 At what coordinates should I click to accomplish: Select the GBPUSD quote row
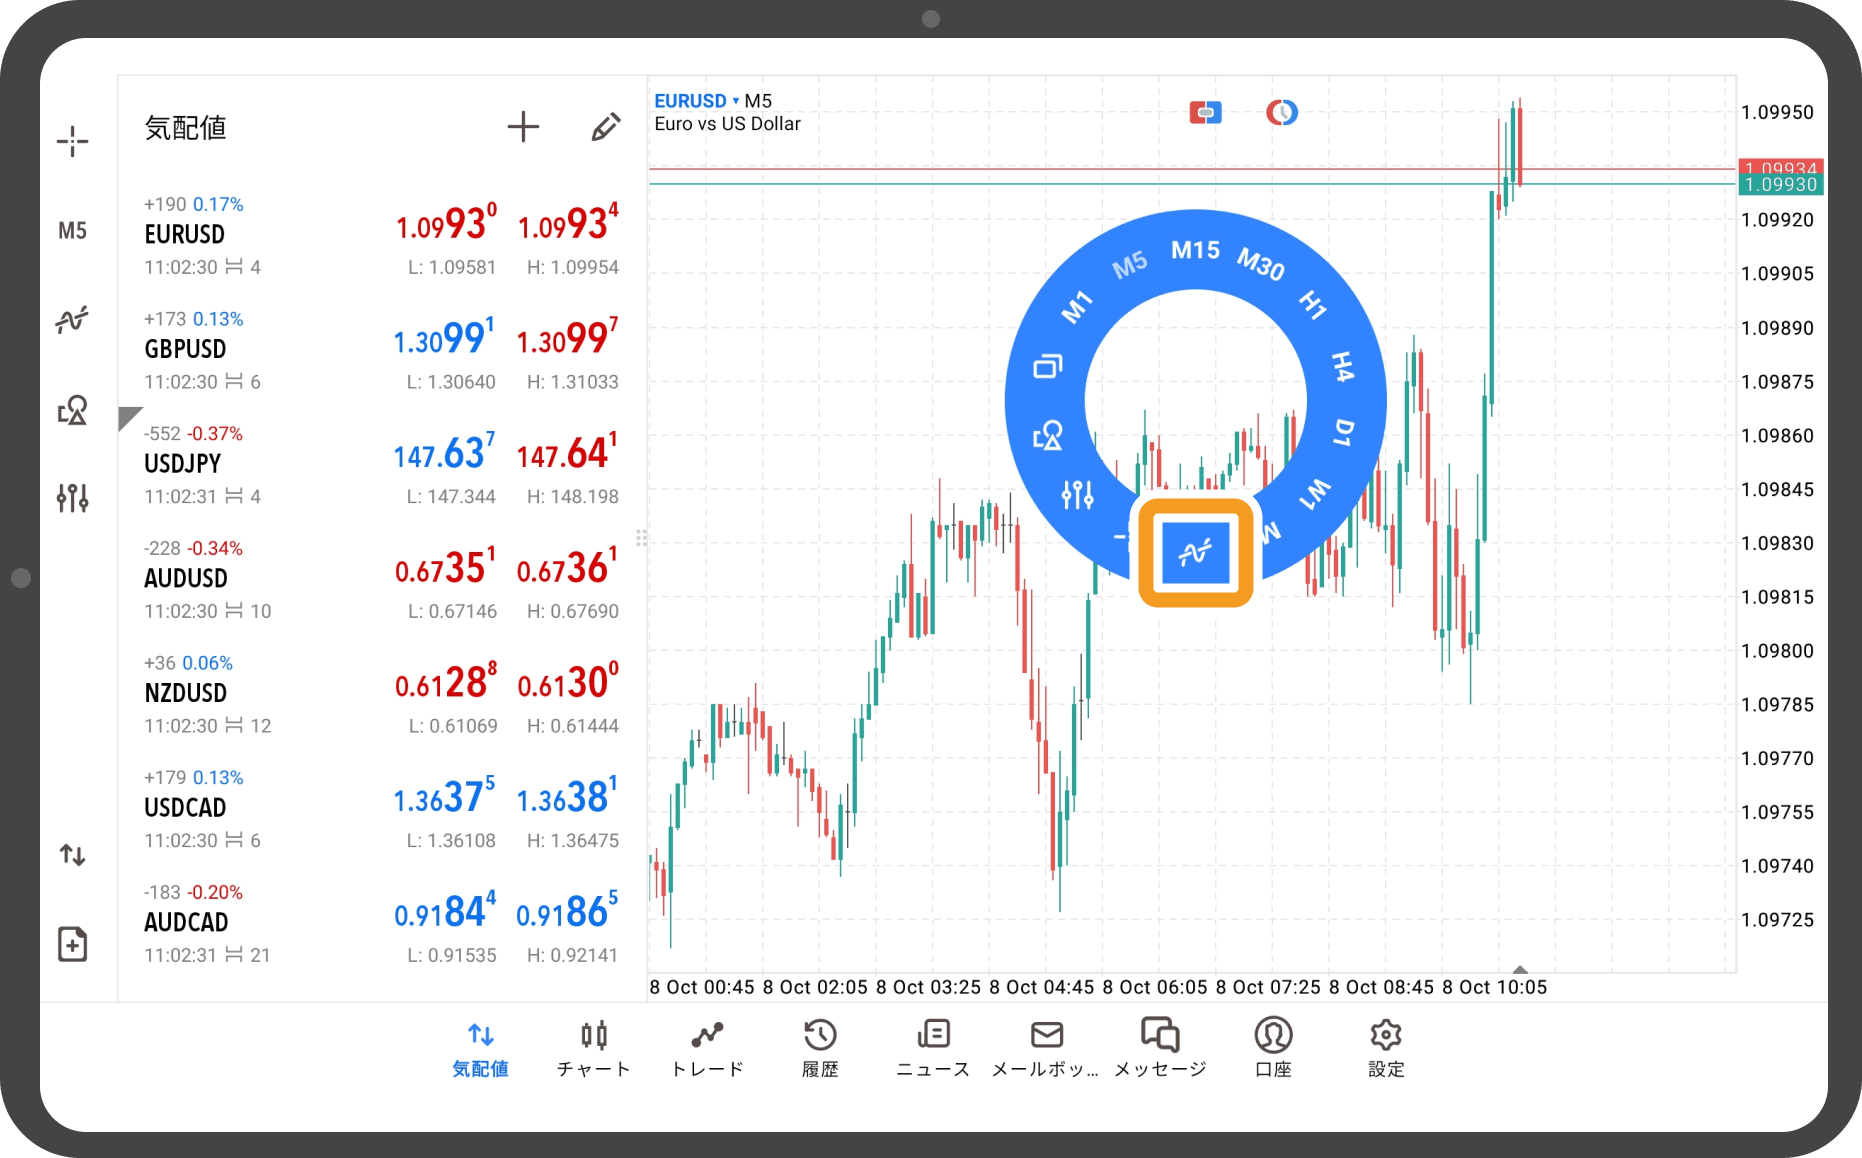[x=380, y=351]
